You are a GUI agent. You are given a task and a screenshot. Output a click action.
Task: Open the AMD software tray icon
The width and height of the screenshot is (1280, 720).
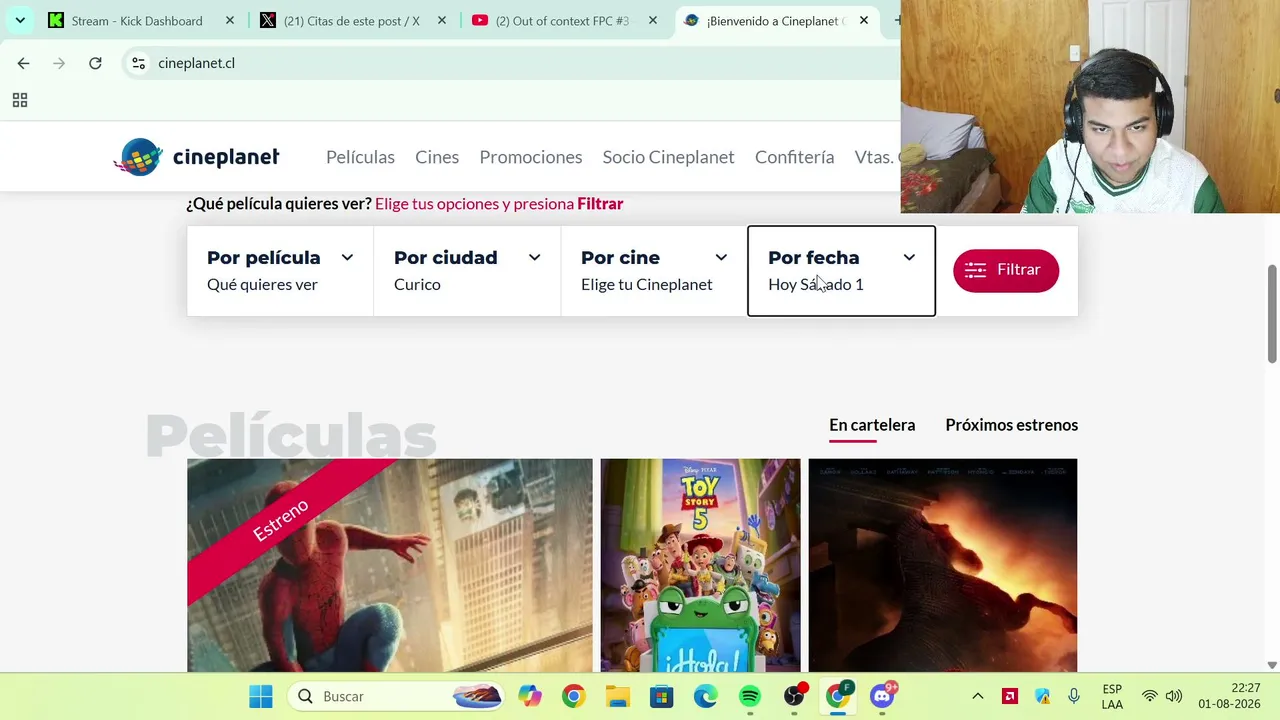point(1010,696)
